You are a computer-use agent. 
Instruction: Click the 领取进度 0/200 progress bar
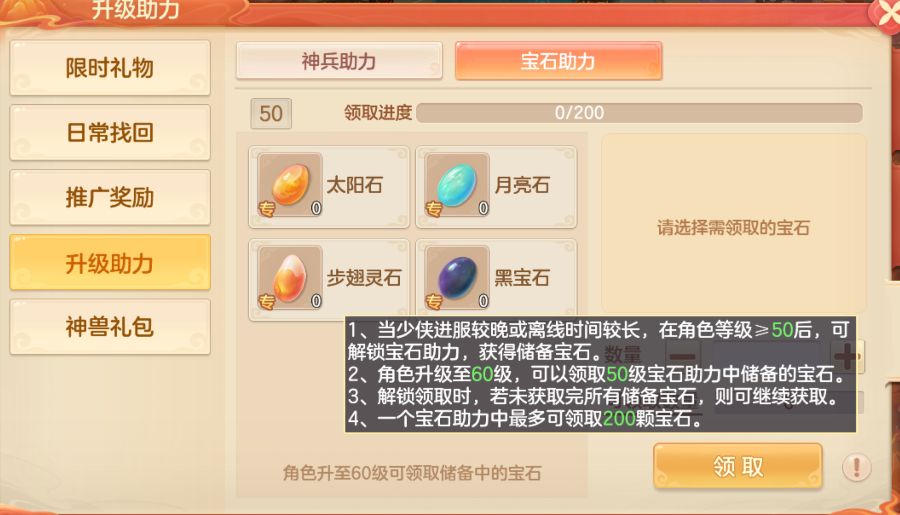[x=639, y=113]
